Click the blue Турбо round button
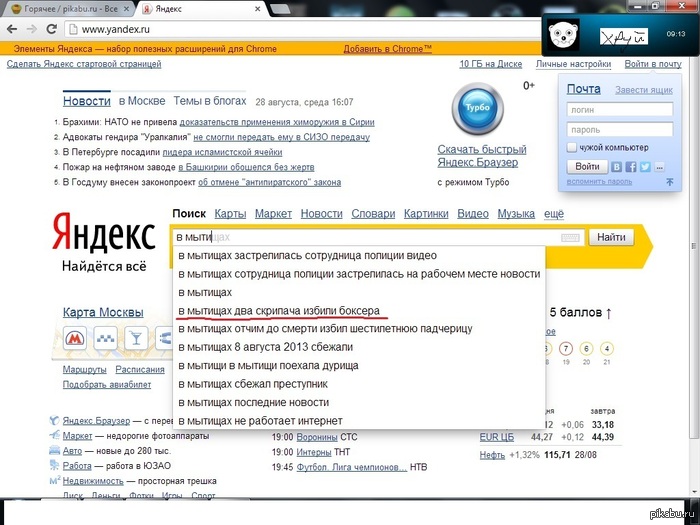Screen dimensions: 700x525 click(478, 108)
